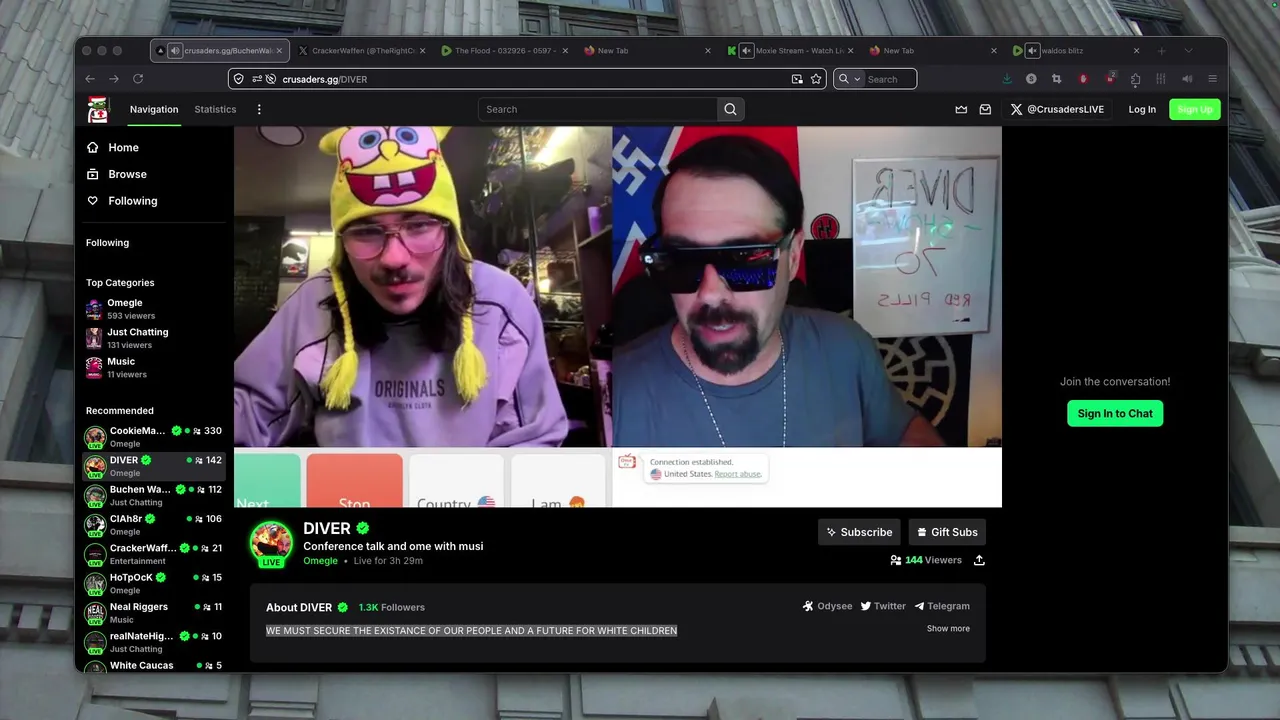Click the green Sign Up button
Image resolution: width=1280 pixels, height=720 pixels.
point(1195,109)
